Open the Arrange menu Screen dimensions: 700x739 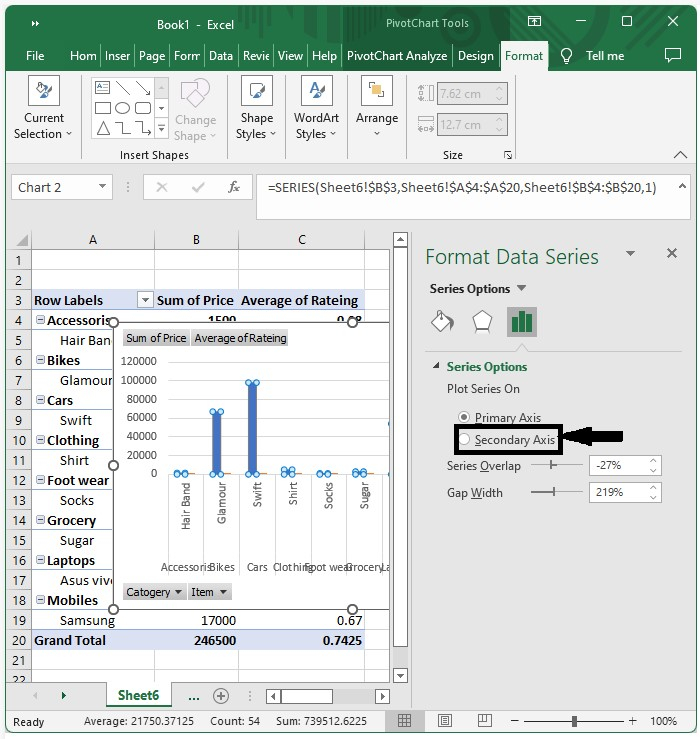[377, 107]
